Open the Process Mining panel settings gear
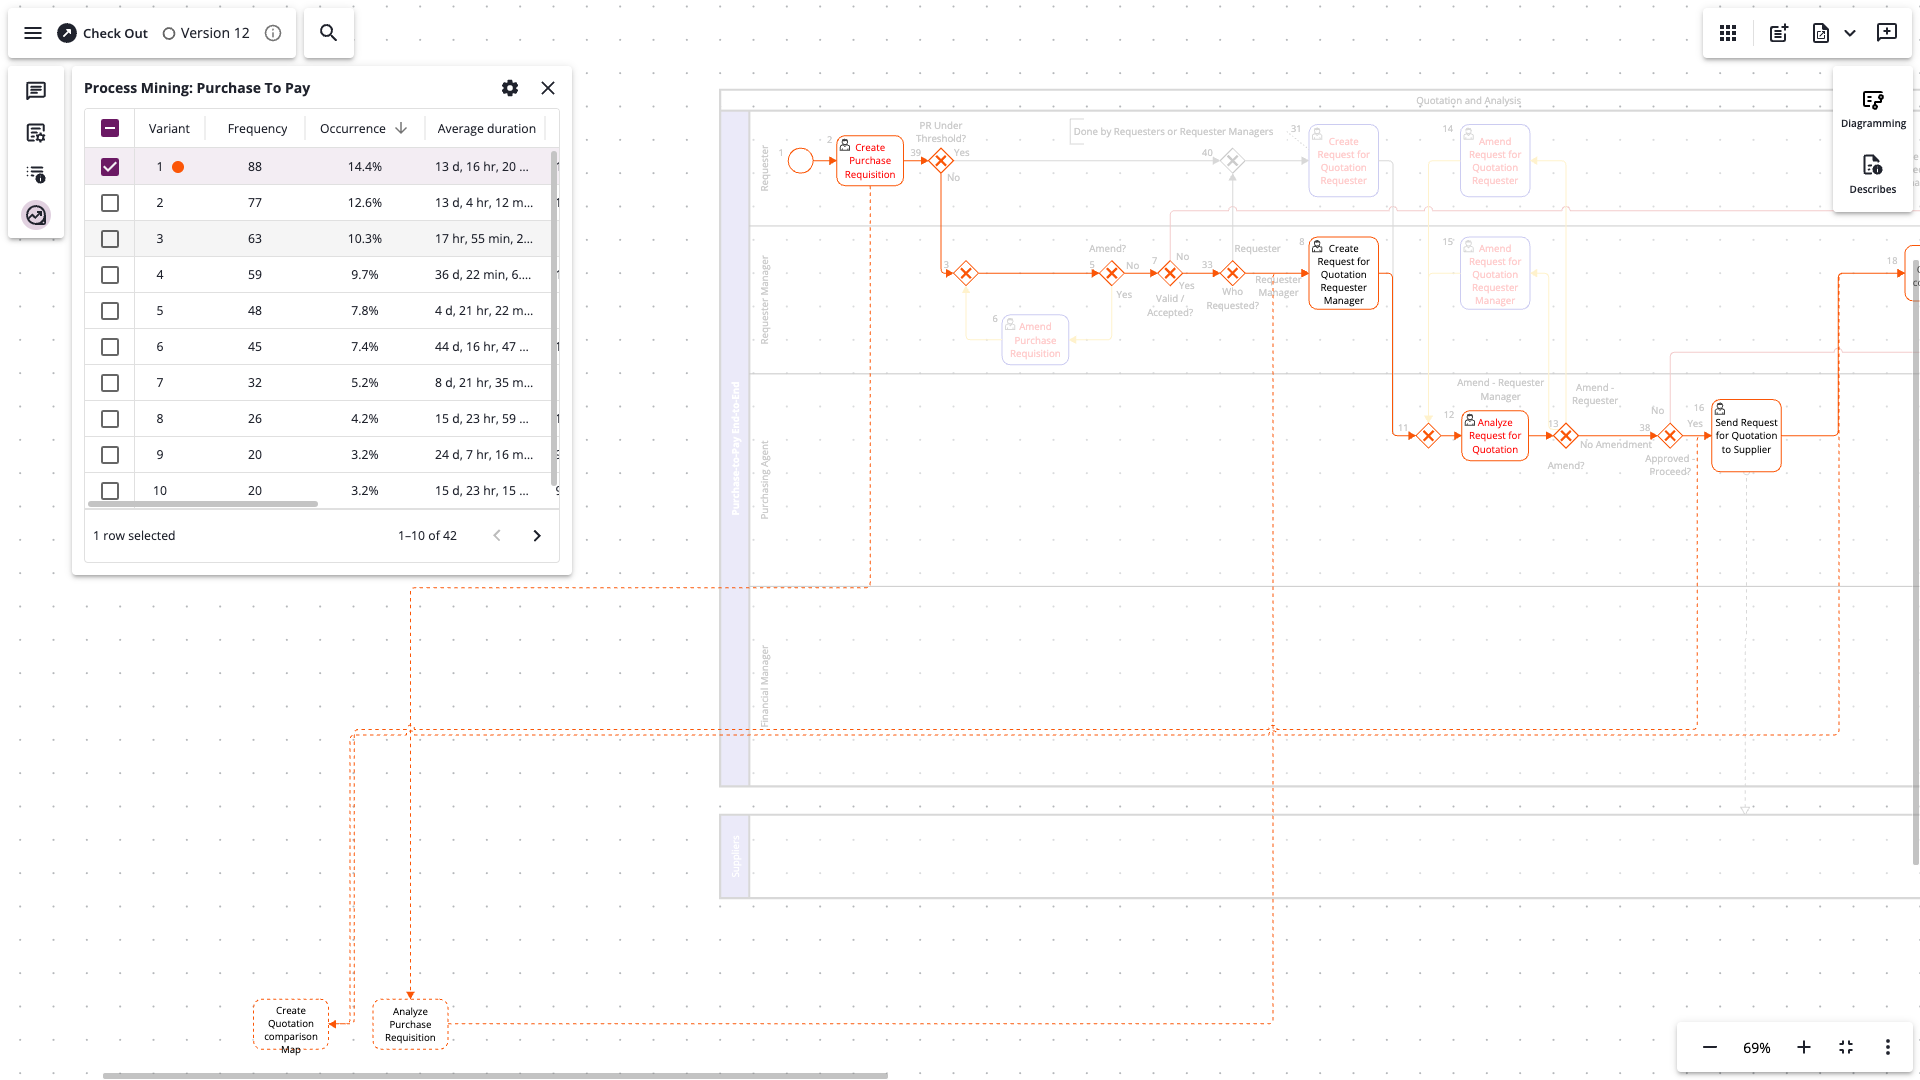The width and height of the screenshot is (1920, 1080). (x=510, y=88)
